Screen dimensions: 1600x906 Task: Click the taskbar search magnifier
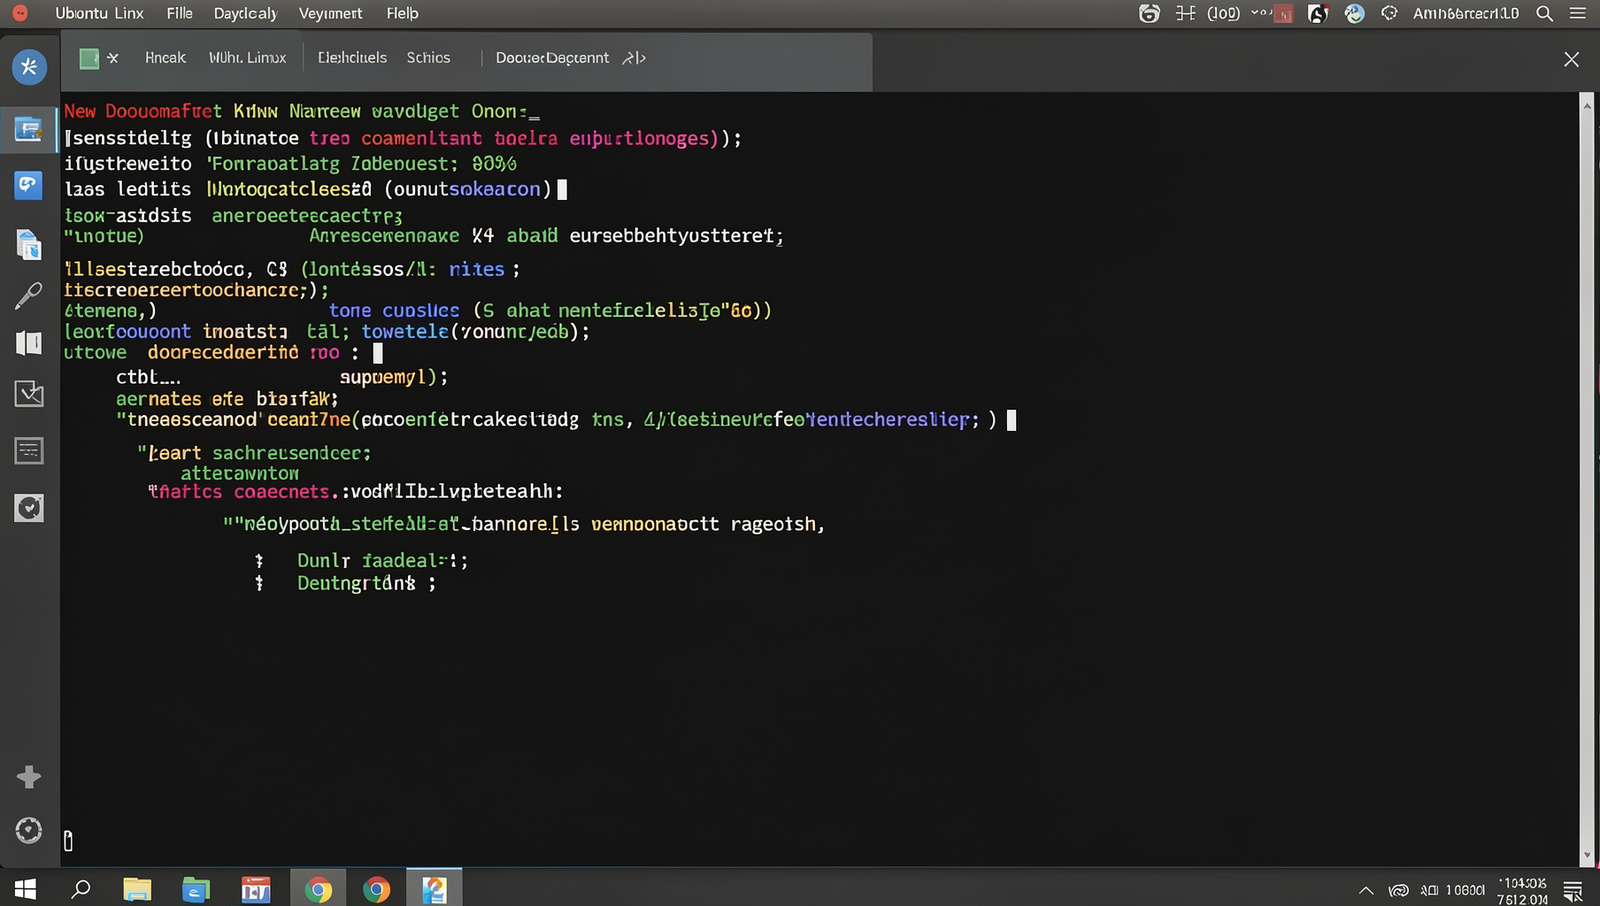point(81,888)
